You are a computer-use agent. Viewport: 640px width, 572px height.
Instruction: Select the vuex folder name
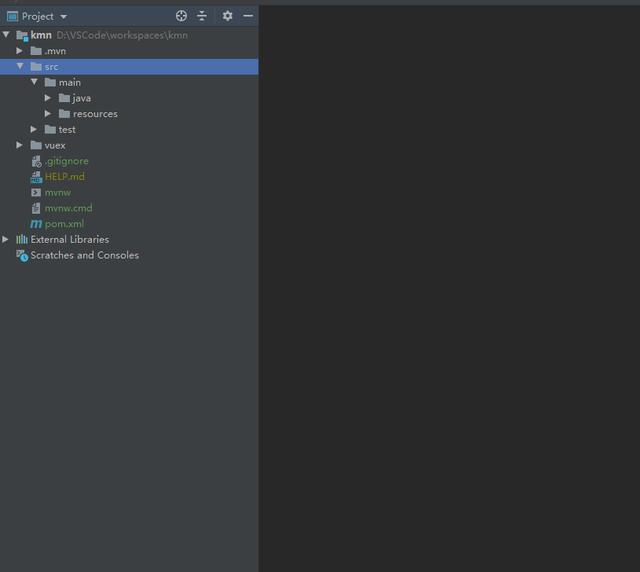tap(55, 145)
